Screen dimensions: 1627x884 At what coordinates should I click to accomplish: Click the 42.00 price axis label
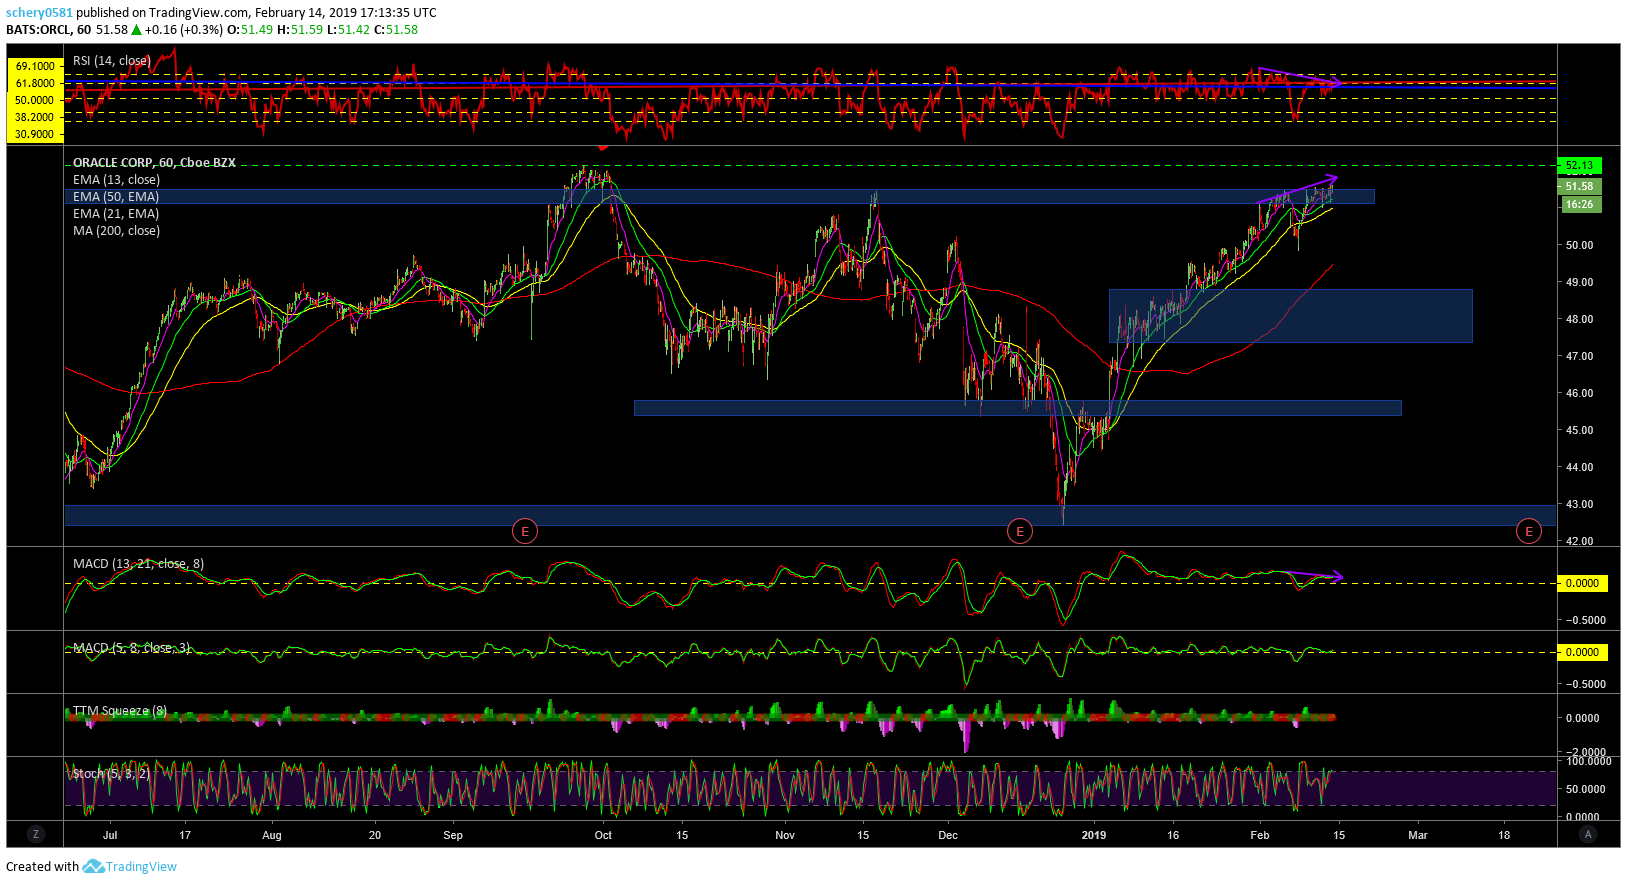click(x=1580, y=542)
